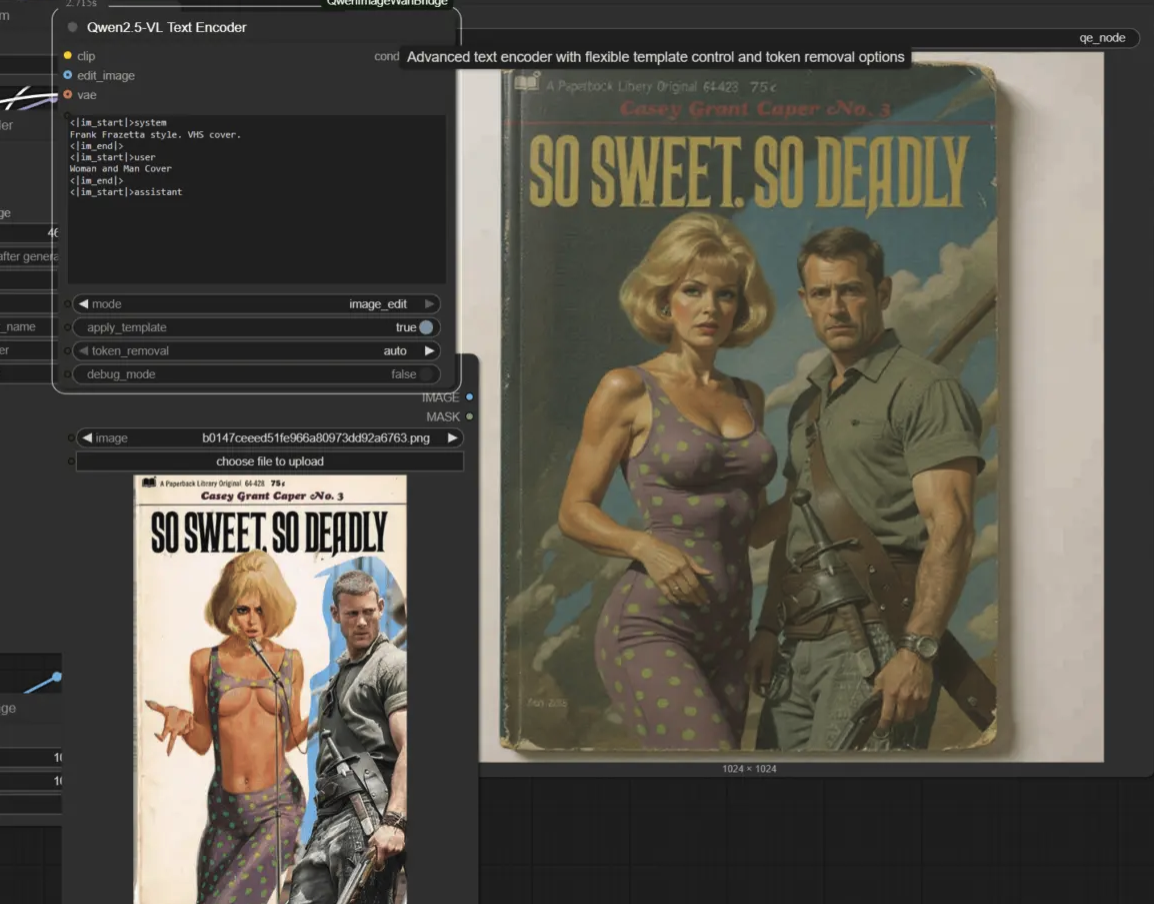
Task: Toggle the debug_mode switch
Action: (426, 374)
